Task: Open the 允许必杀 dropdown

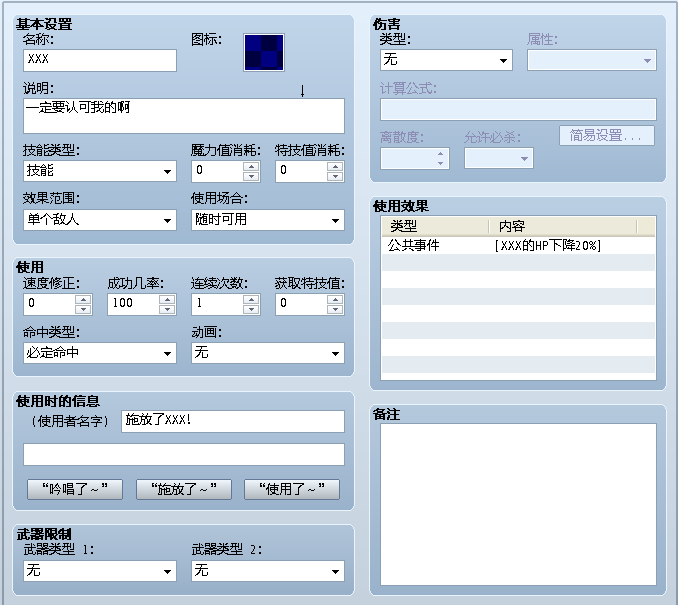Action: (499, 158)
